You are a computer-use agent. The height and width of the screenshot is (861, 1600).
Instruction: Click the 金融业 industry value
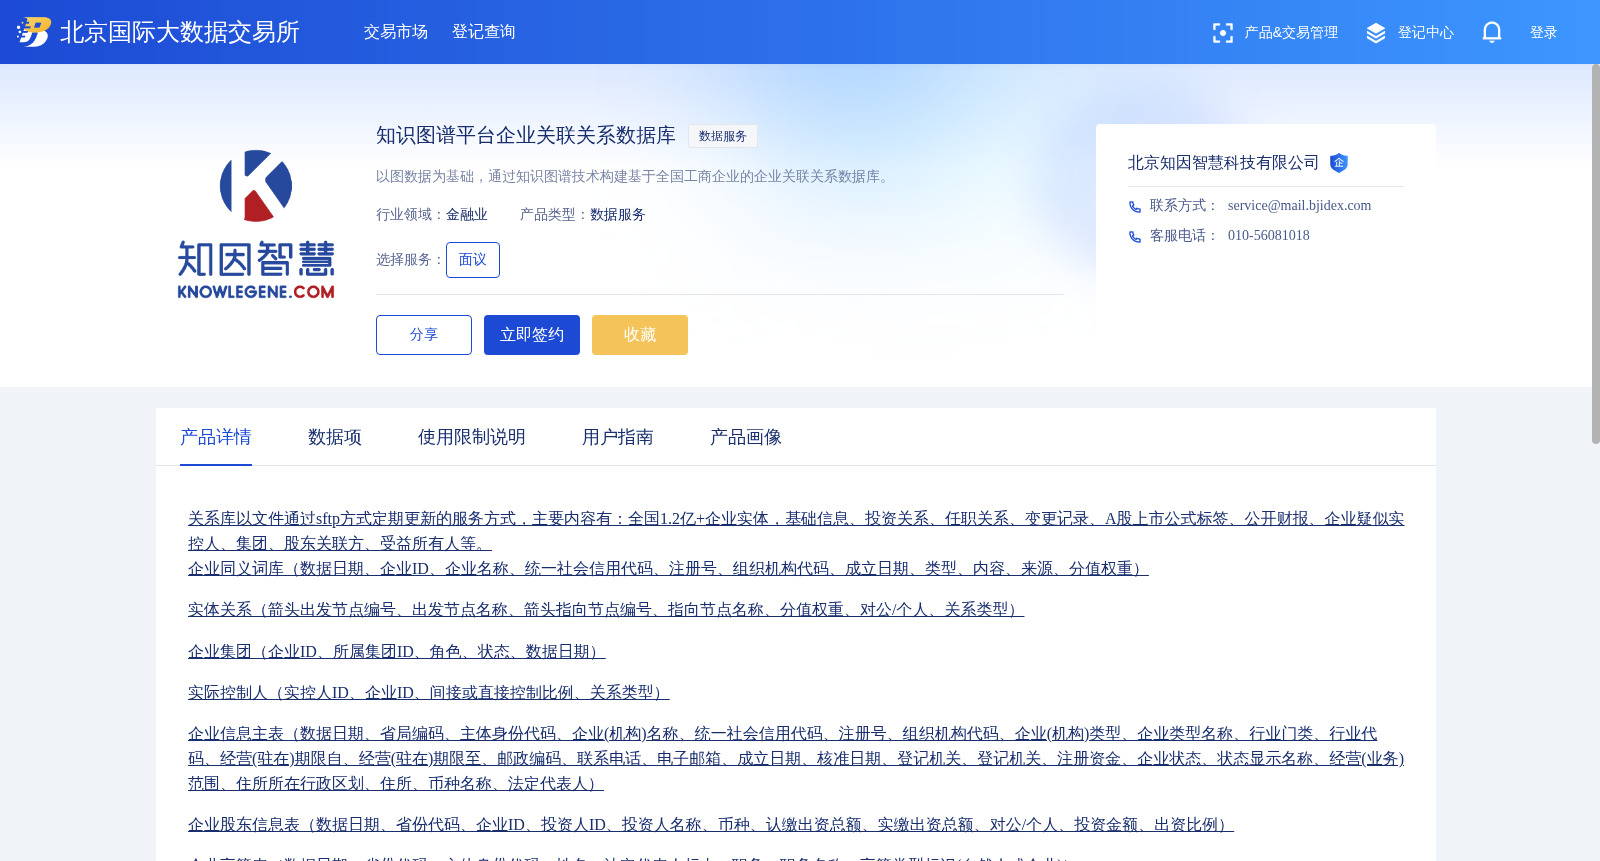pyautogui.click(x=467, y=215)
